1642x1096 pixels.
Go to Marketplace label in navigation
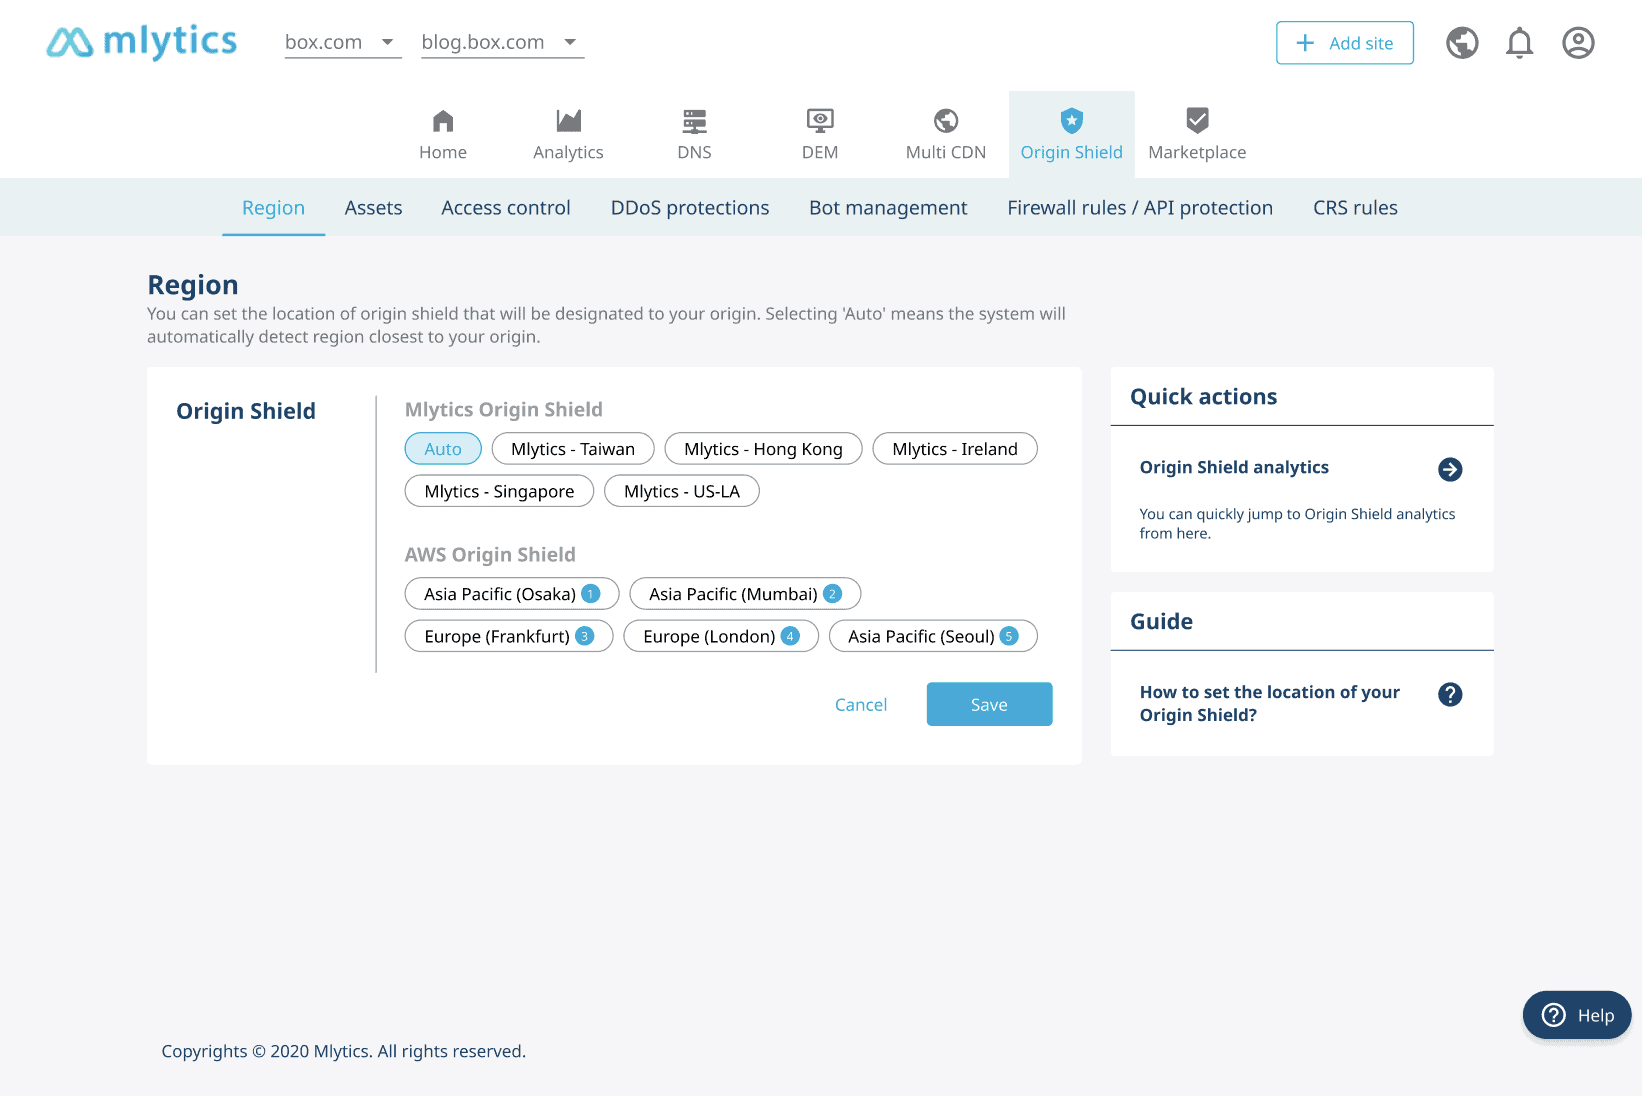[x=1197, y=152]
